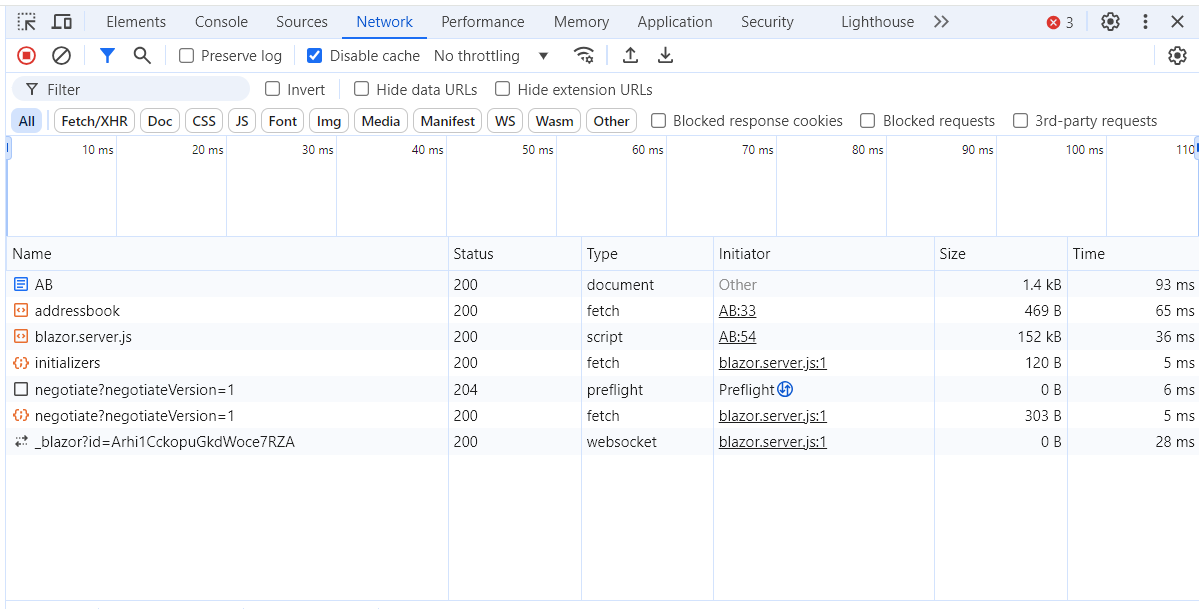1199x609 pixels.
Task: Toggle the device toolbar icon
Action: 62,22
